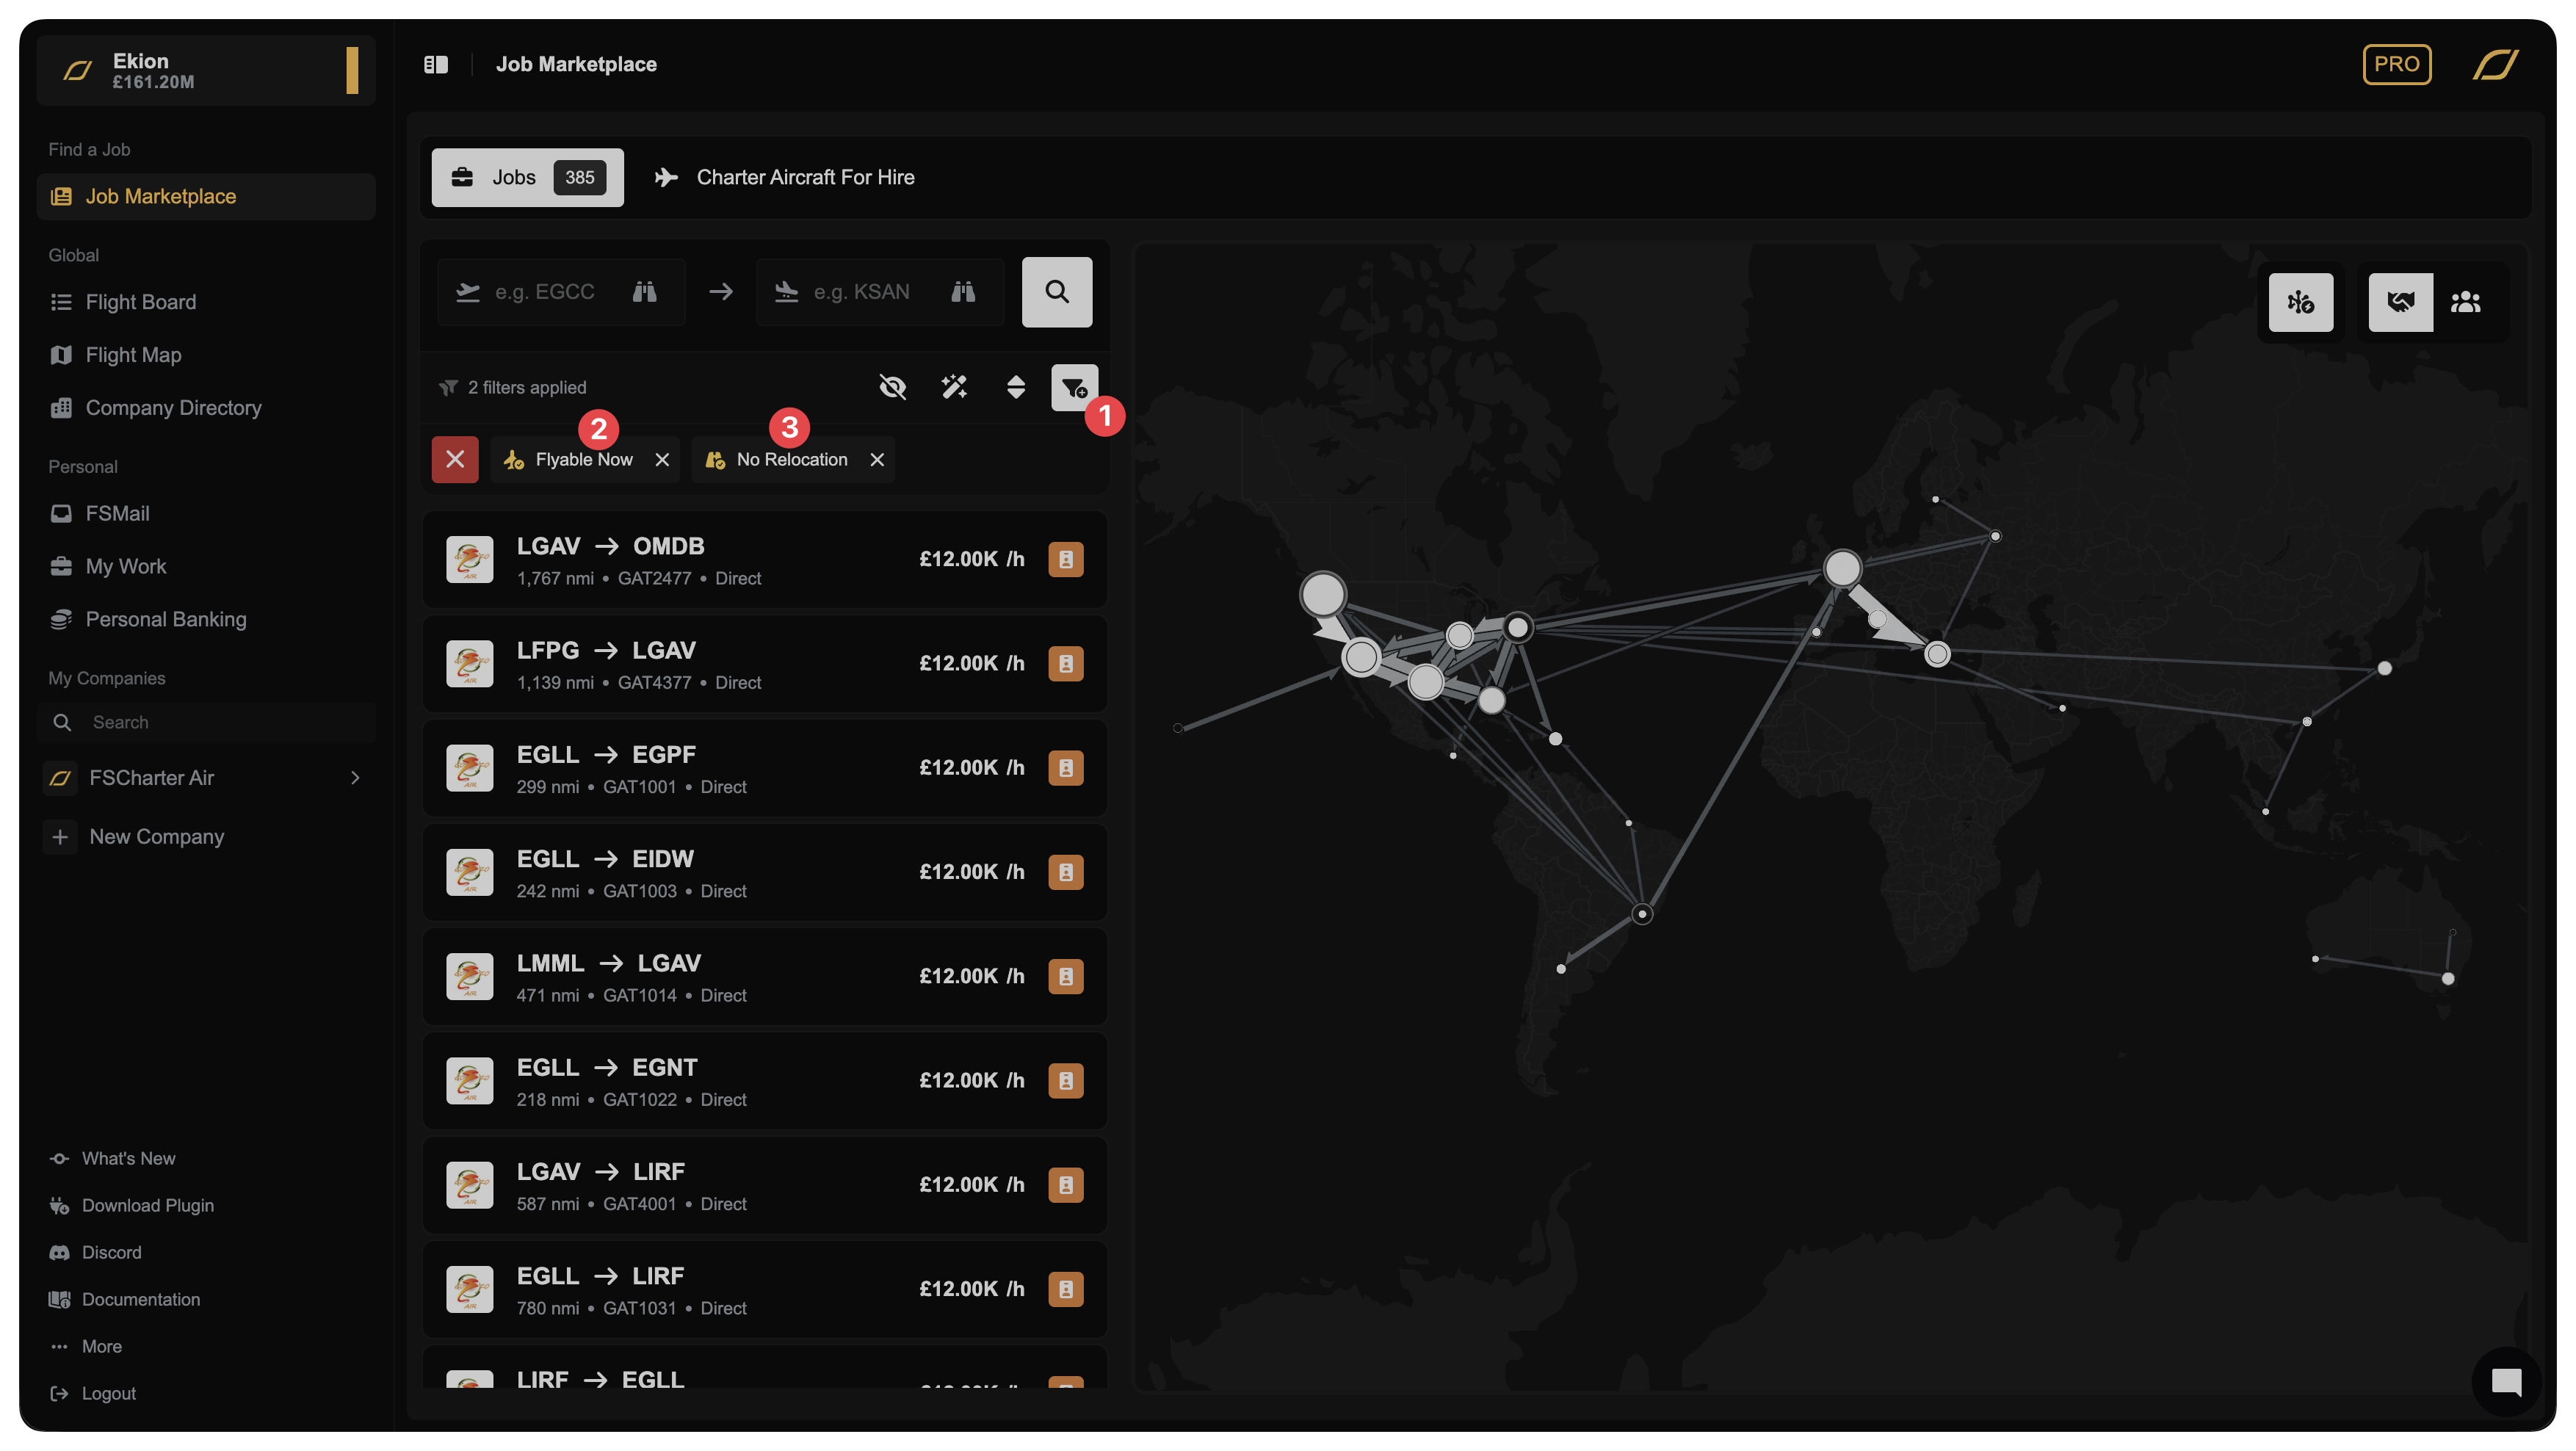This screenshot has width=2576, height=1451.
Task: Click arrival airport binoculars icon
Action: pos(963,292)
